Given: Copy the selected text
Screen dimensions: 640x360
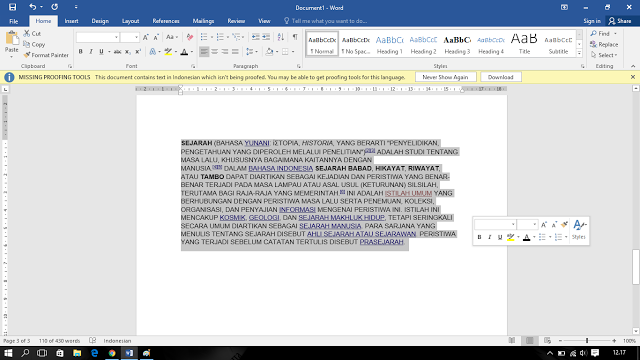Looking at the screenshot, I should [34, 44].
